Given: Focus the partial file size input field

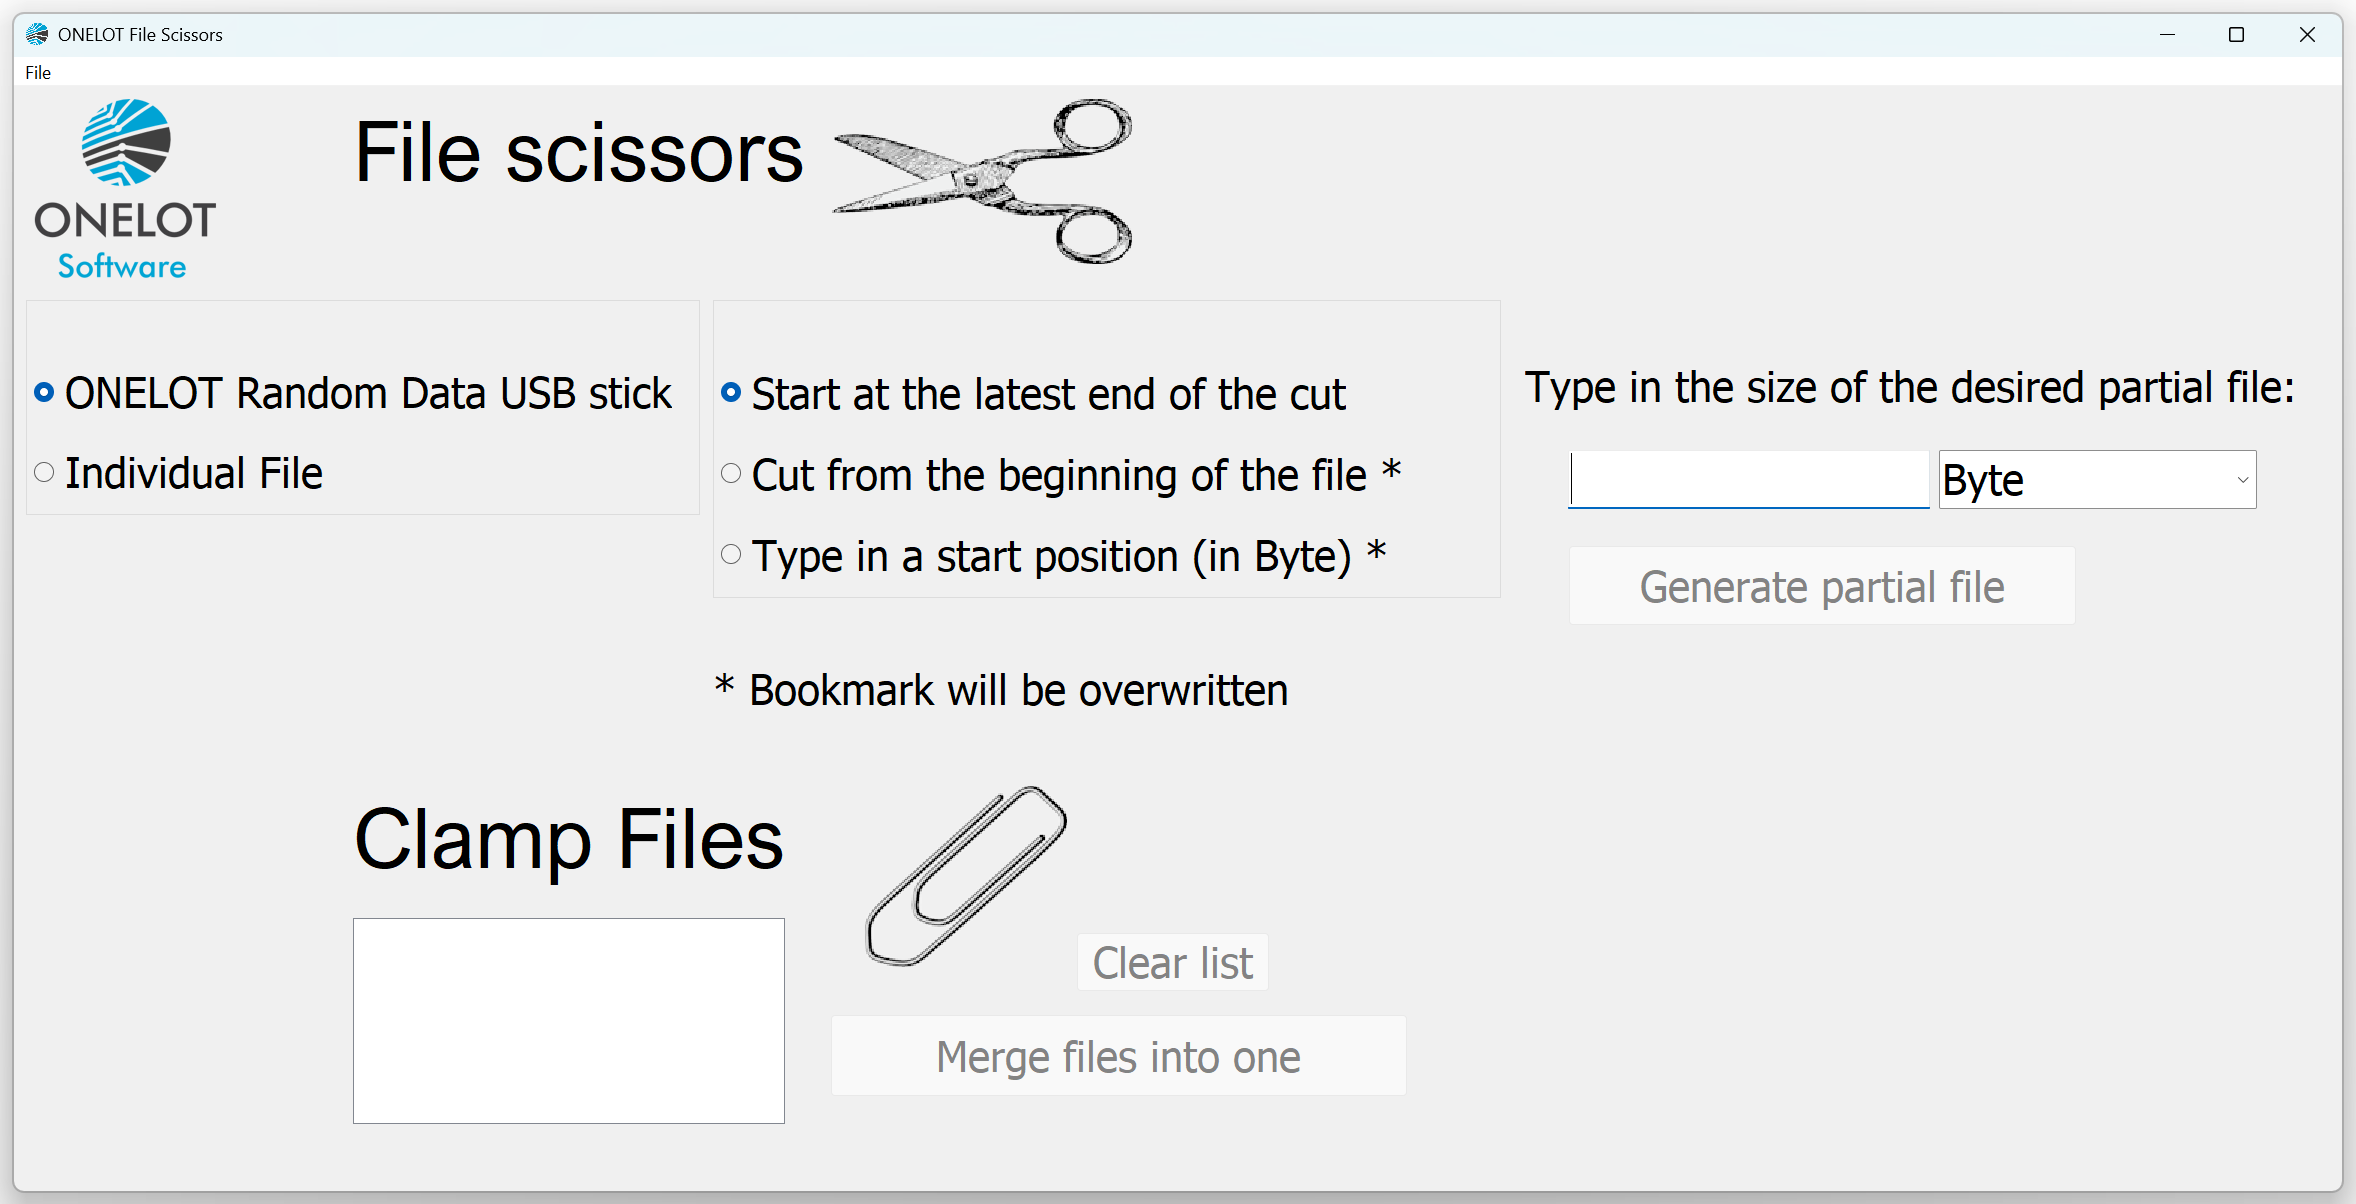Looking at the screenshot, I should pyautogui.click(x=1749, y=480).
